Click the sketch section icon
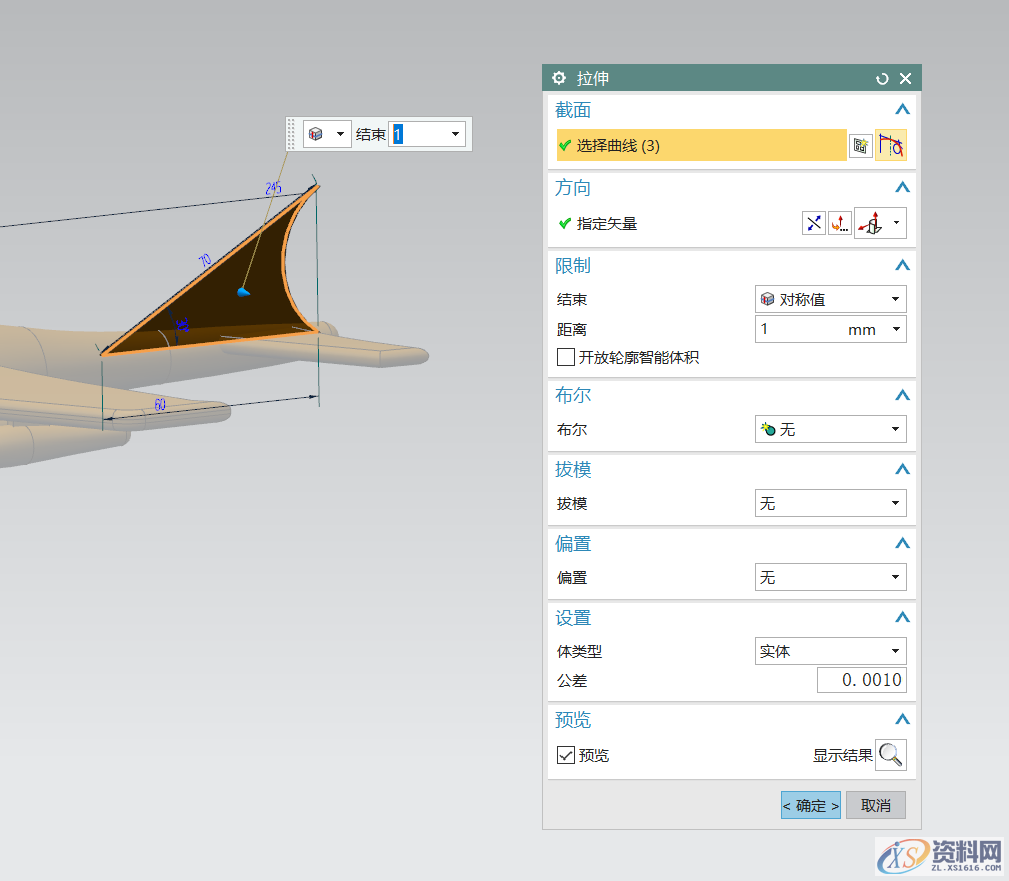The height and width of the screenshot is (881, 1009). (x=860, y=146)
